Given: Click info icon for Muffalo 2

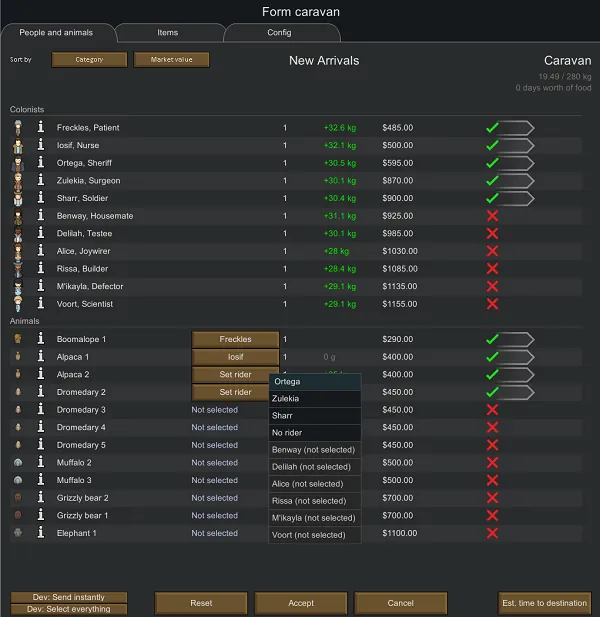Looking at the screenshot, I should tap(41, 463).
